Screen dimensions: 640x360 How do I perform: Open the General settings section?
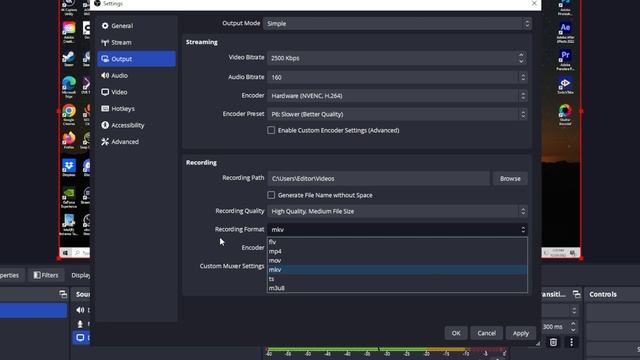[136, 26]
